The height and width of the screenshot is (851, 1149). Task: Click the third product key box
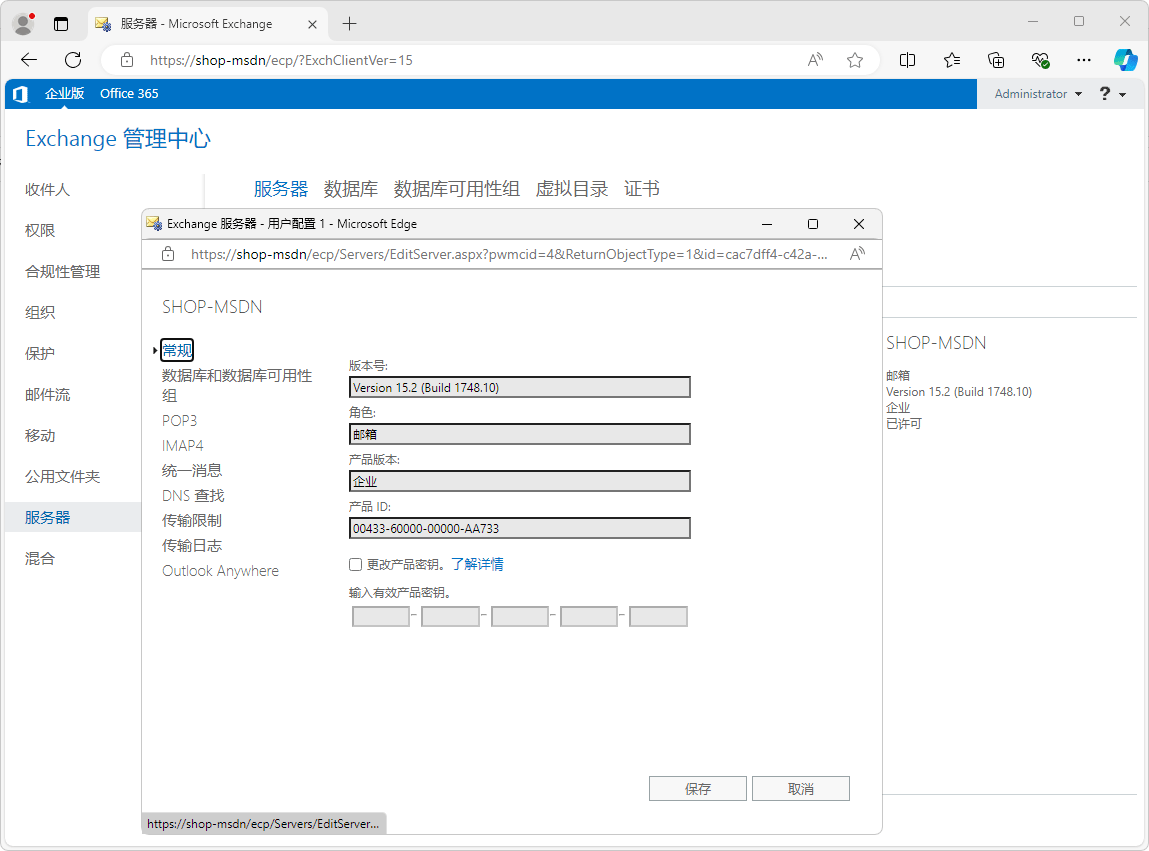click(x=520, y=616)
